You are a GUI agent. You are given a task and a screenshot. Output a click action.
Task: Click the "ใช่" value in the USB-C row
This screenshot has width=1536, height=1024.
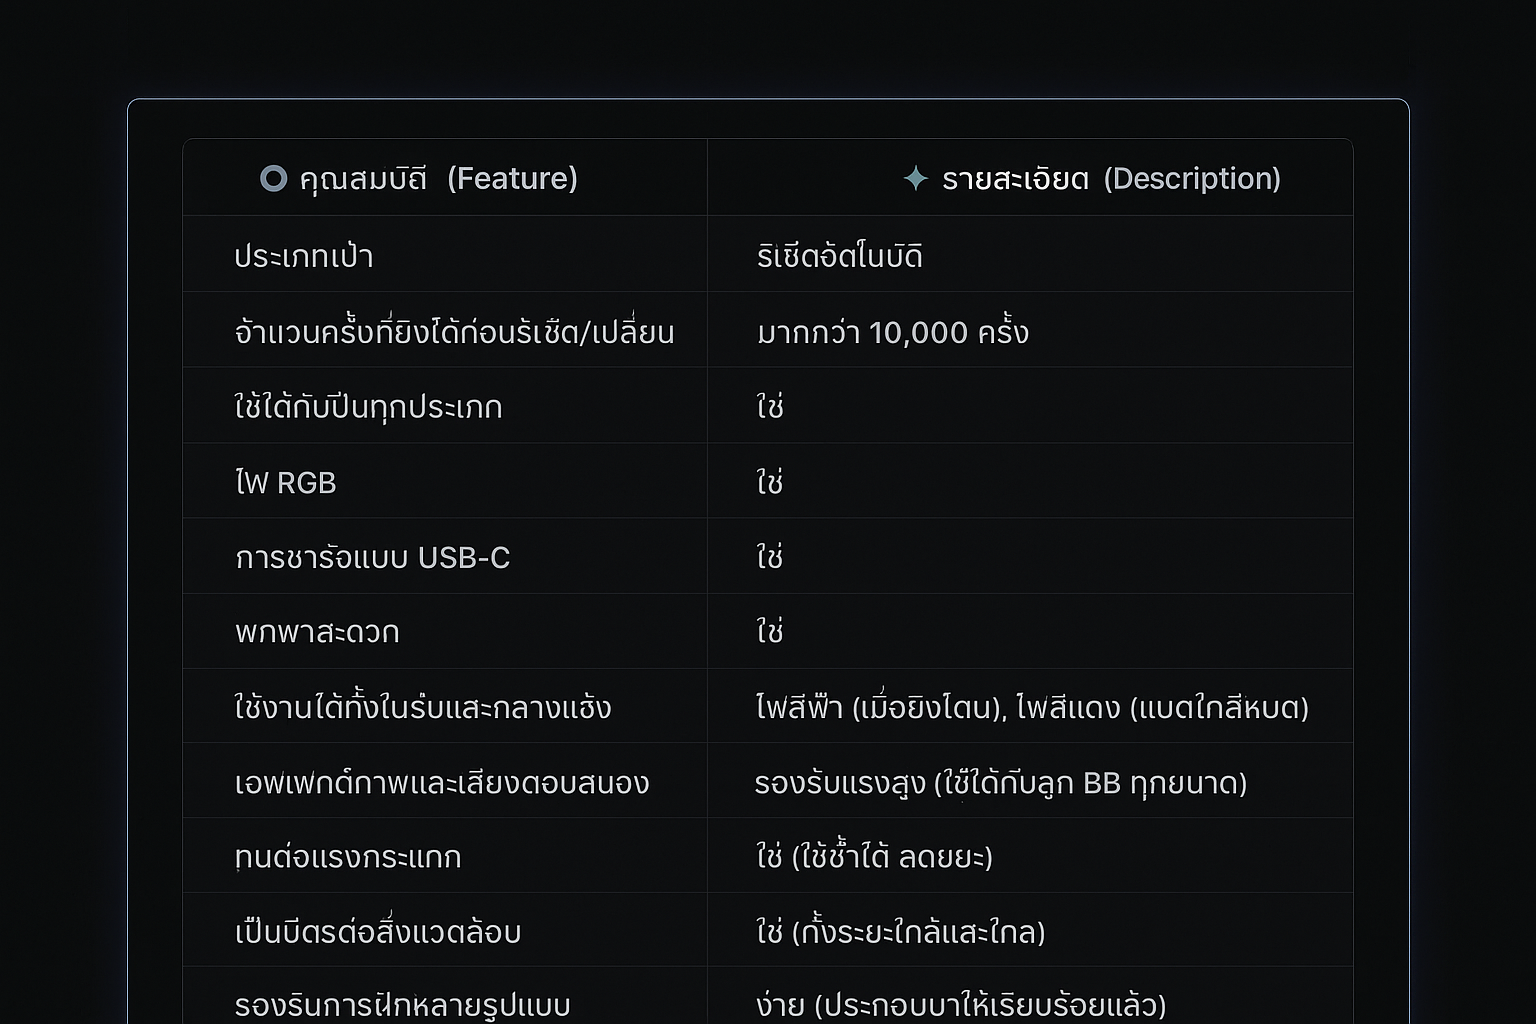[769, 557]
